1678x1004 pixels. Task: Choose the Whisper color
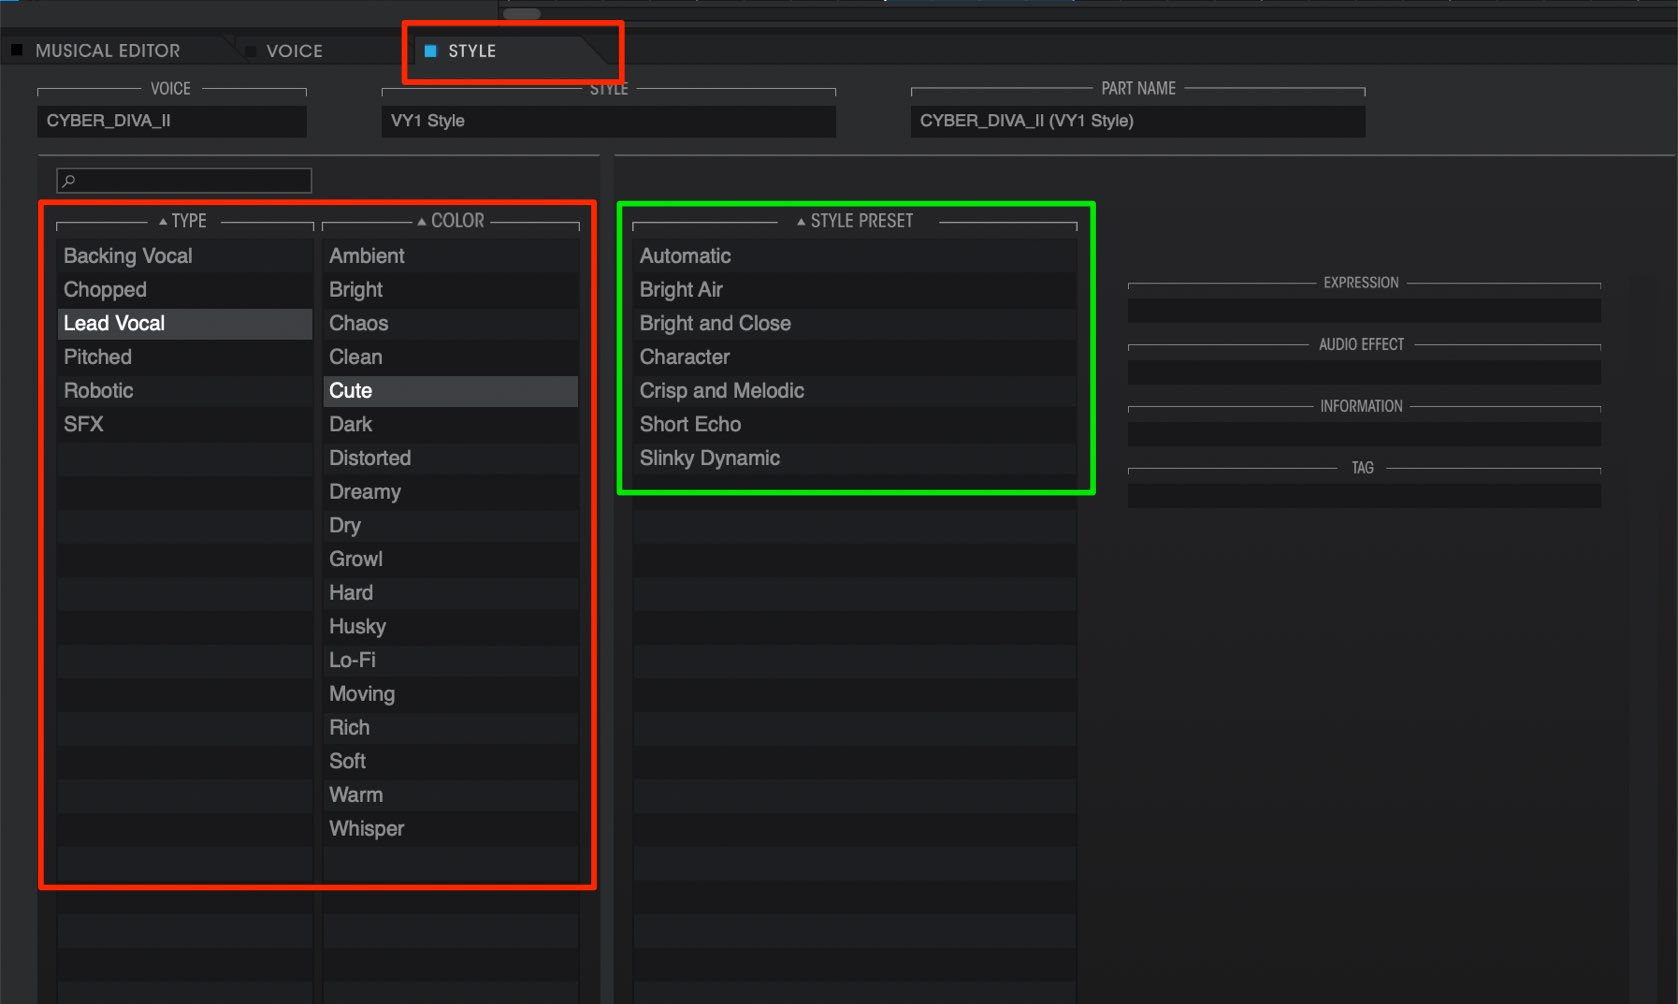(x=451, y=829)
